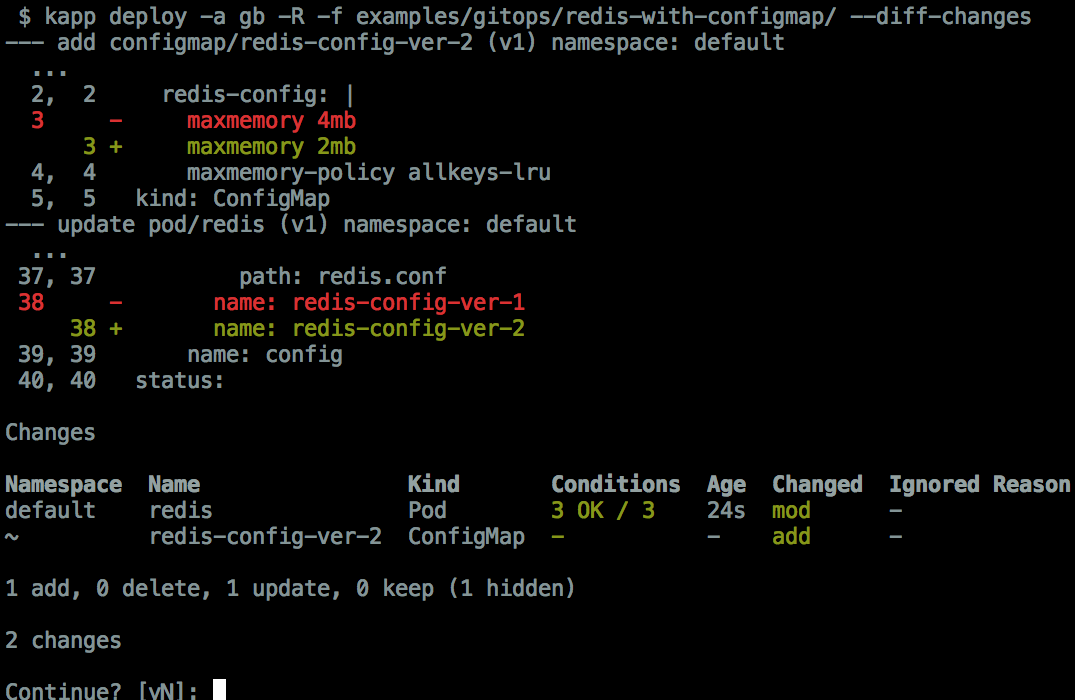Viewport: 1075px width, 700px height.
Task: Click the 'ConfigMap' kind cell in table
Action: coord(466,537)
